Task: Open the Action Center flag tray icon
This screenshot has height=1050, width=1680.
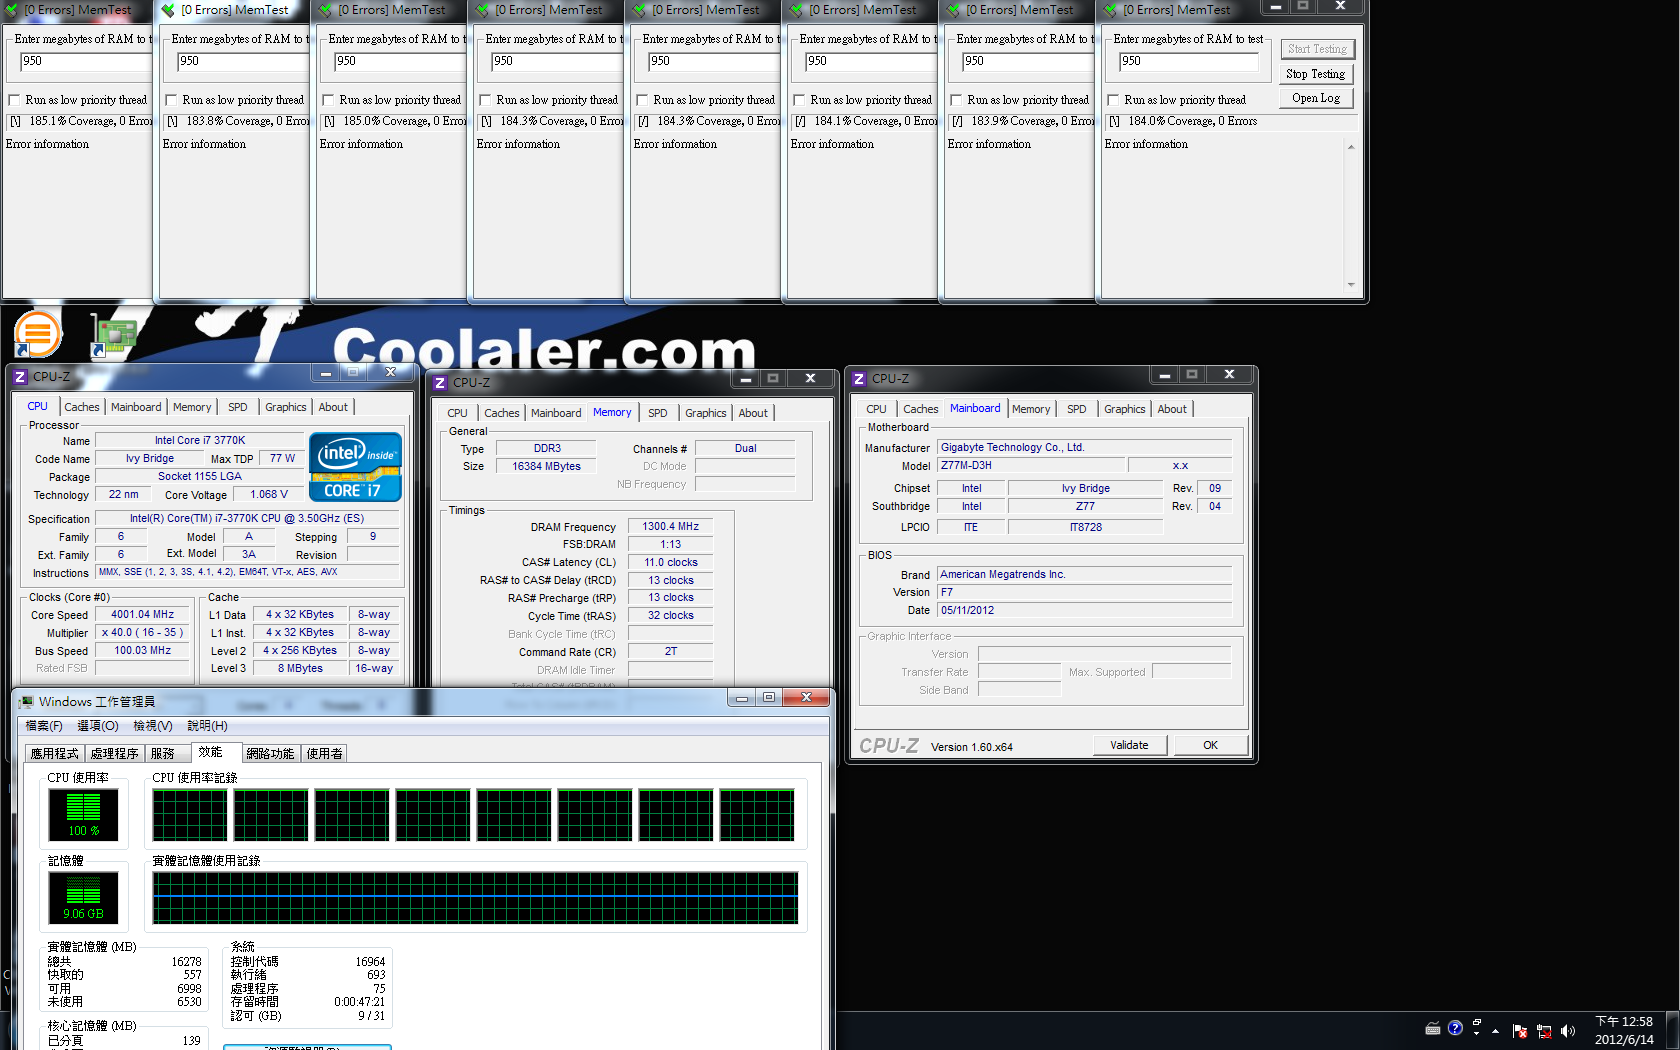Action: point(1520,1031)
